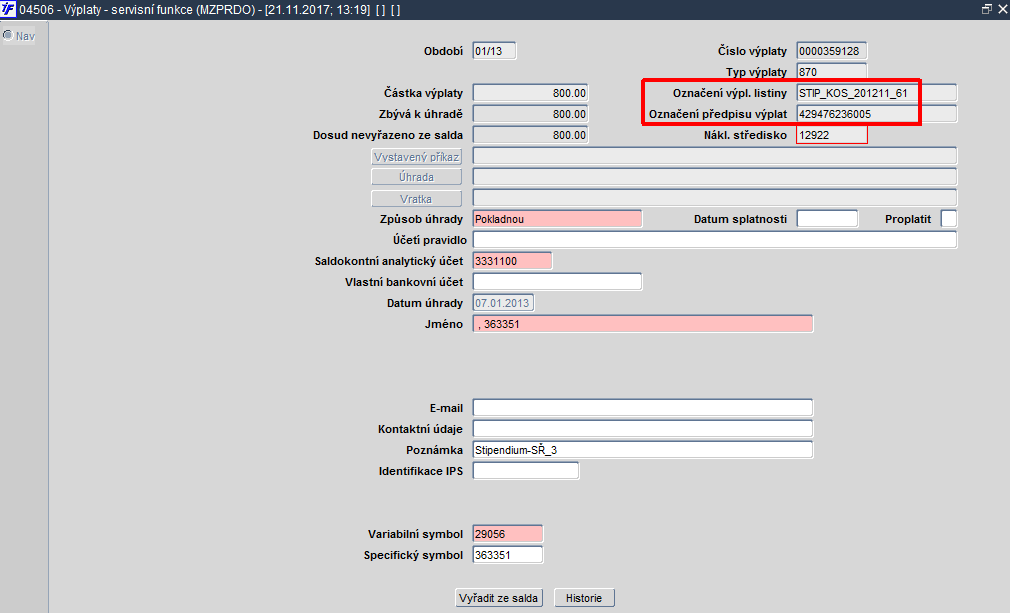Click the Částka výplaty label
Screen dimensions: 1010x613
point(423,93)
